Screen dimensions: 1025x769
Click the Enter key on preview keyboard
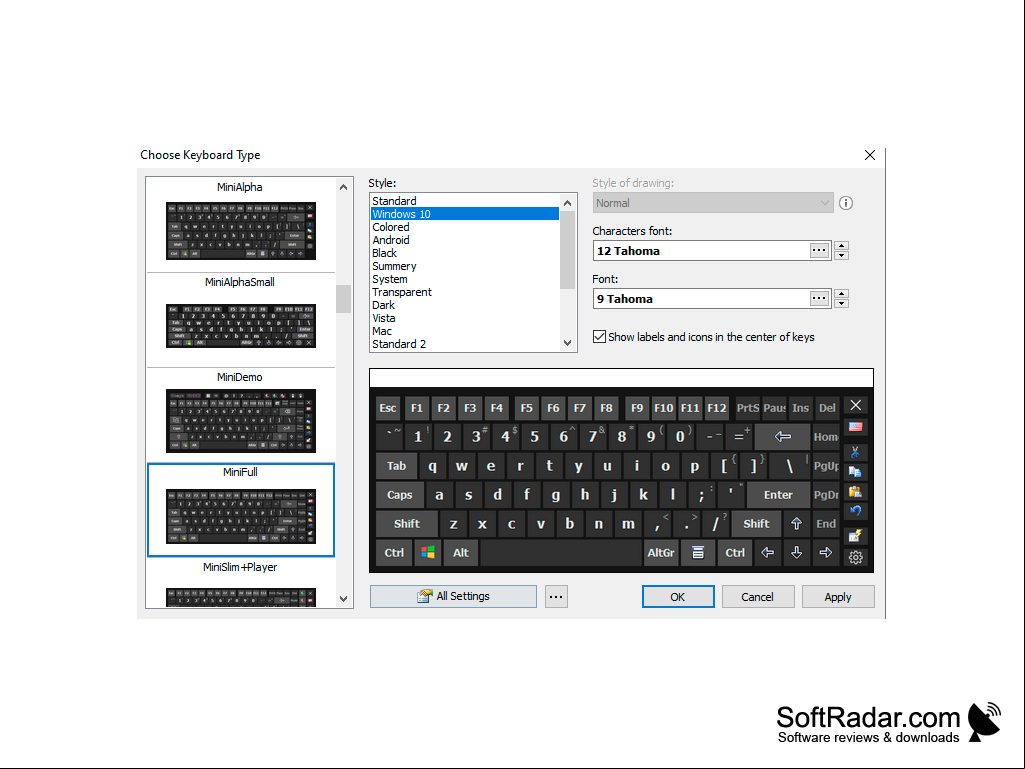[x=778, y=495]
